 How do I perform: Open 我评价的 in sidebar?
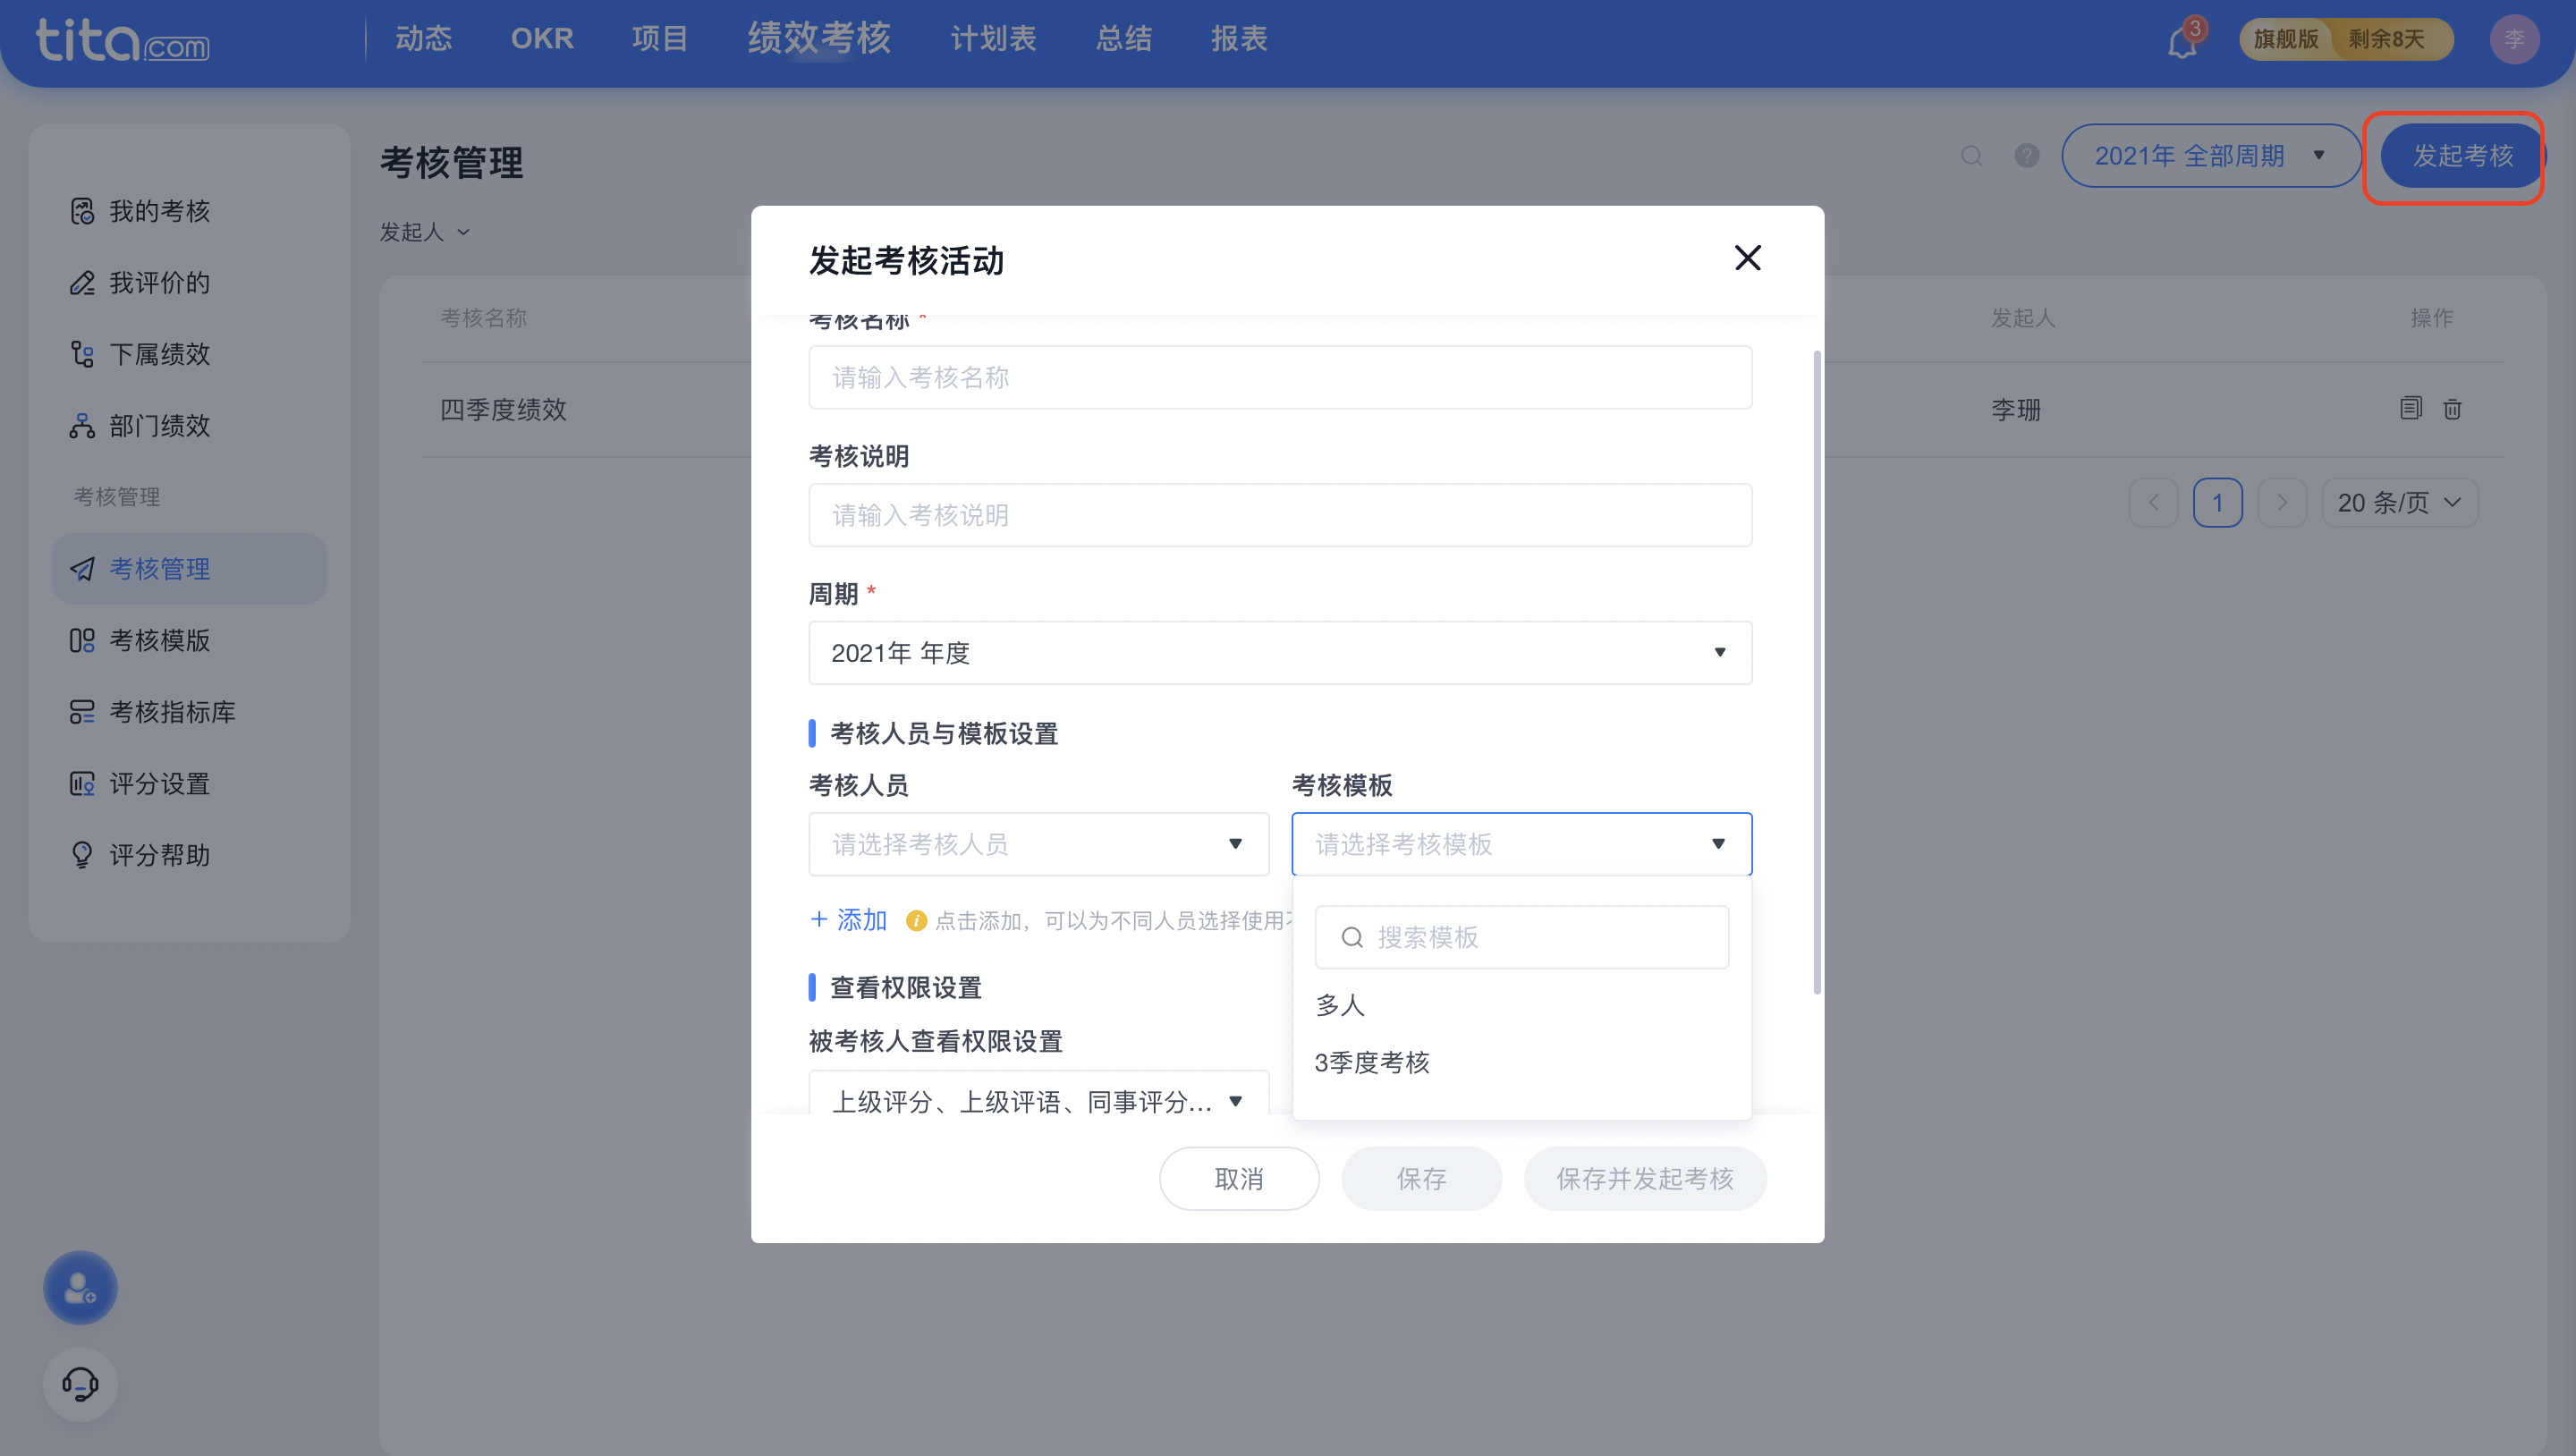[x=189, y=283]
